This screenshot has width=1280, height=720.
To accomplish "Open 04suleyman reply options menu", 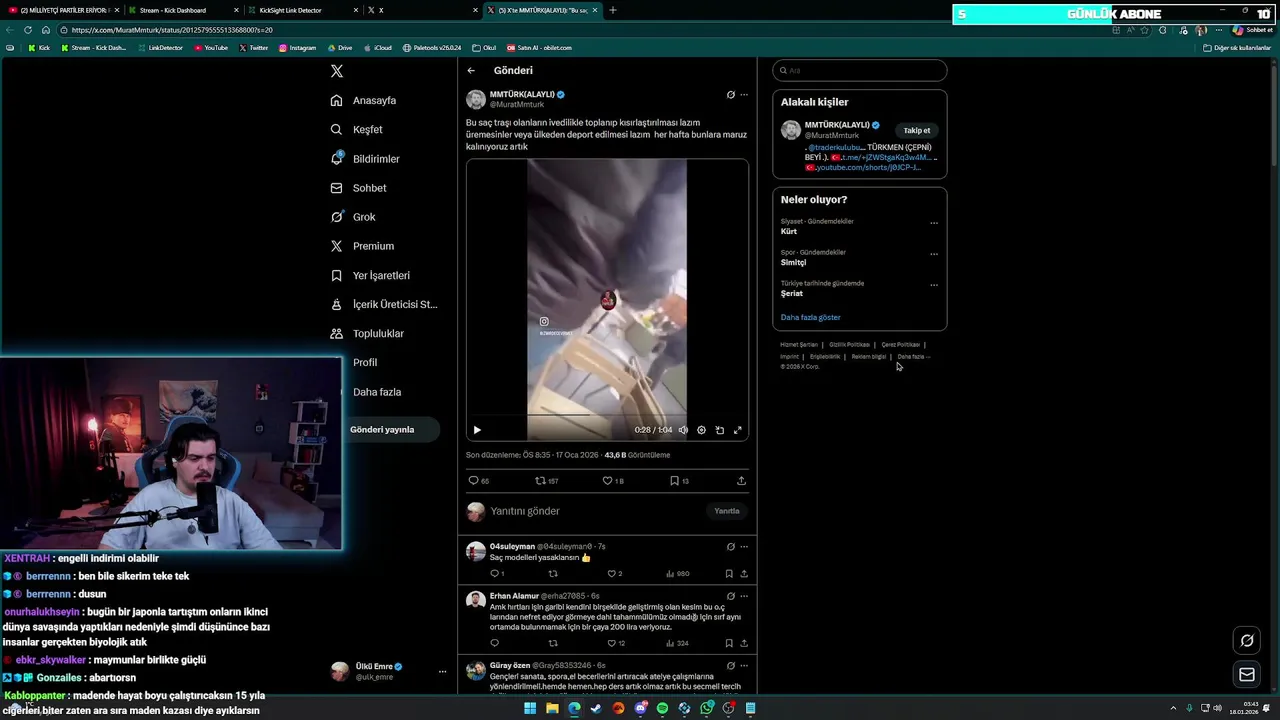I will (744, 547).
